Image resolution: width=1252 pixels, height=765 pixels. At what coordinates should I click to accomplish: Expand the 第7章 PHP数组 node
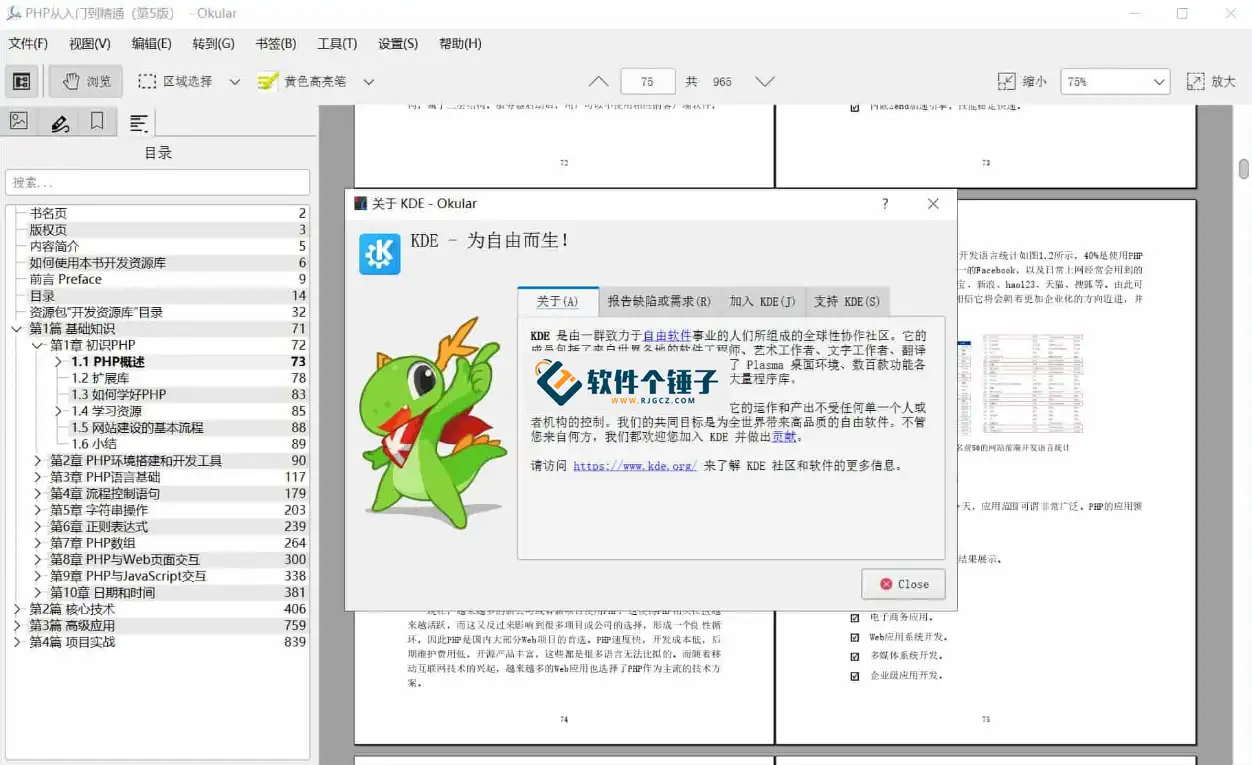[x=38, y=543]
